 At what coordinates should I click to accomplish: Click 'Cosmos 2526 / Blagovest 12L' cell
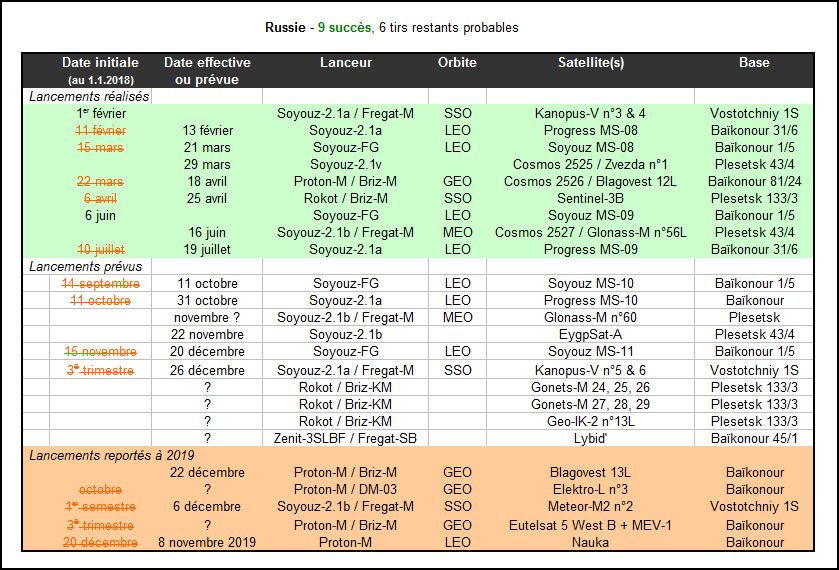pyautogui.click(x=590, y=181)
